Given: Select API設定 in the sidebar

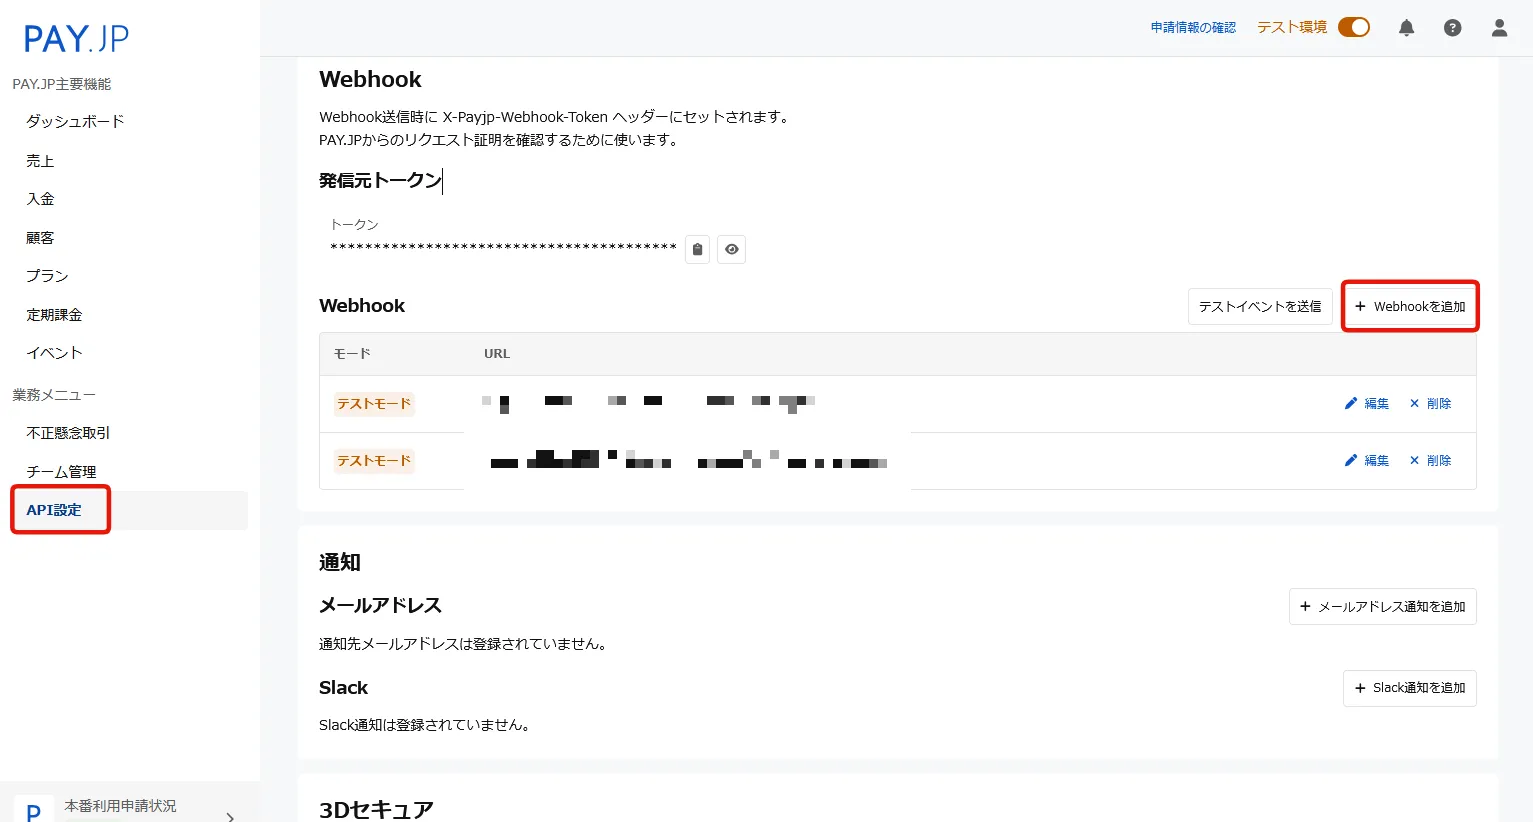Looking at the screenshot, I should pos(54,510).
